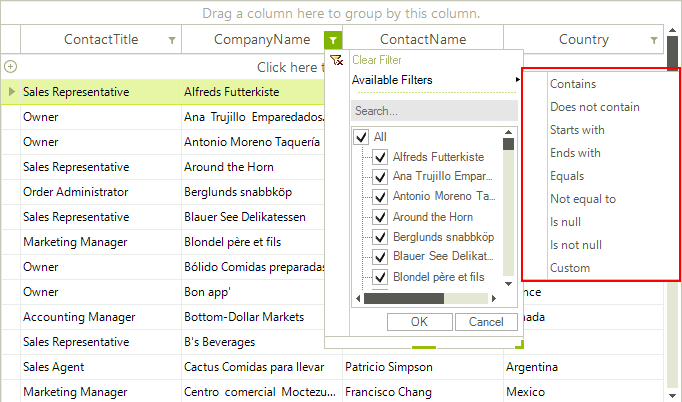The image size is (682, 402).
Task: Click filter list scroll left arrow
Action: (x=358, y=298)
